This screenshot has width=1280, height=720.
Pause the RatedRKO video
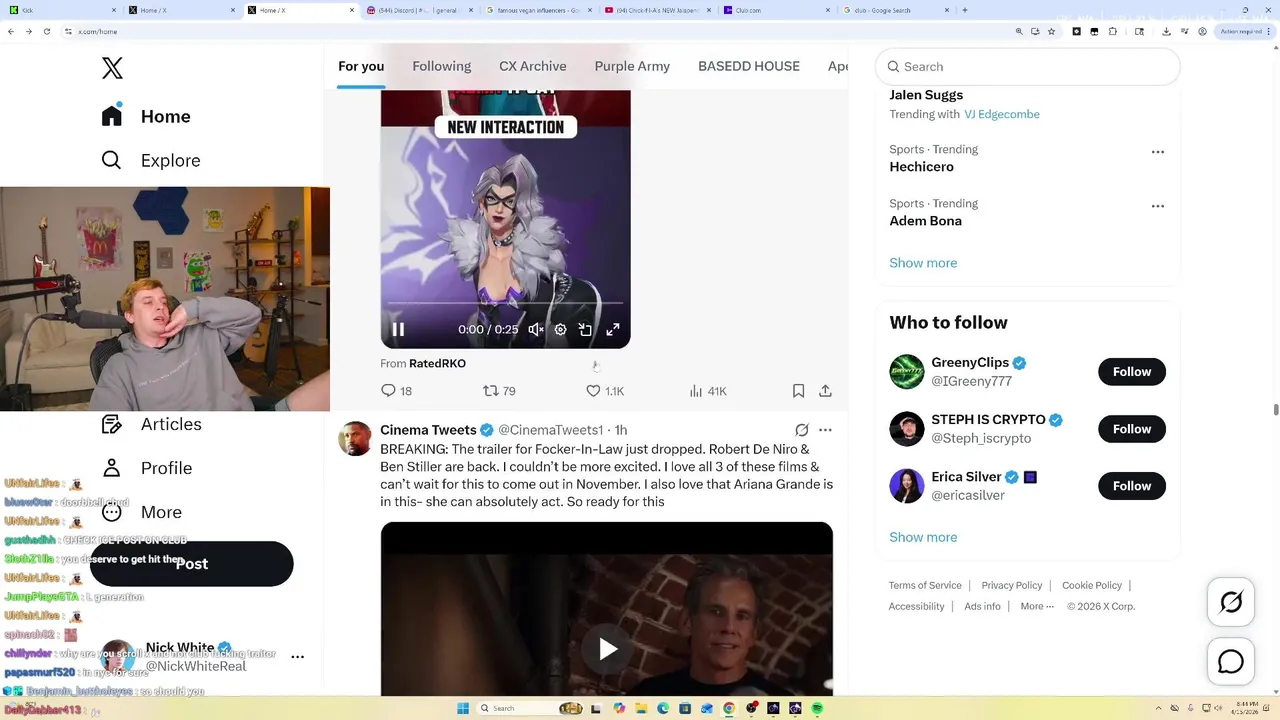[398, 329]
